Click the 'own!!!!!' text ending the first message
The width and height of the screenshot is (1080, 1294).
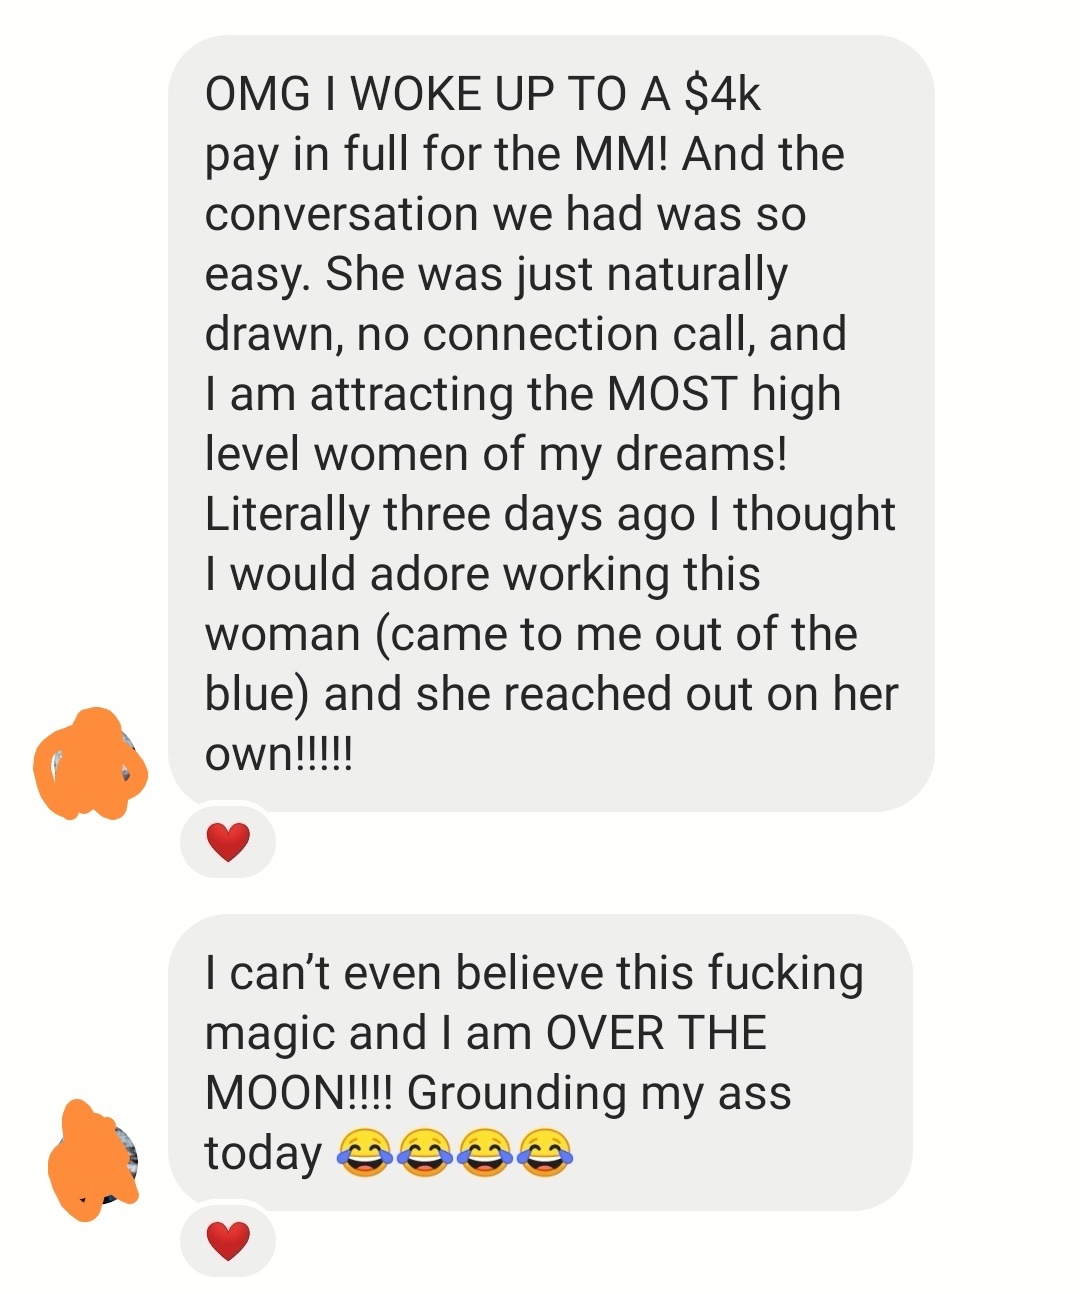tap(278, 754)
